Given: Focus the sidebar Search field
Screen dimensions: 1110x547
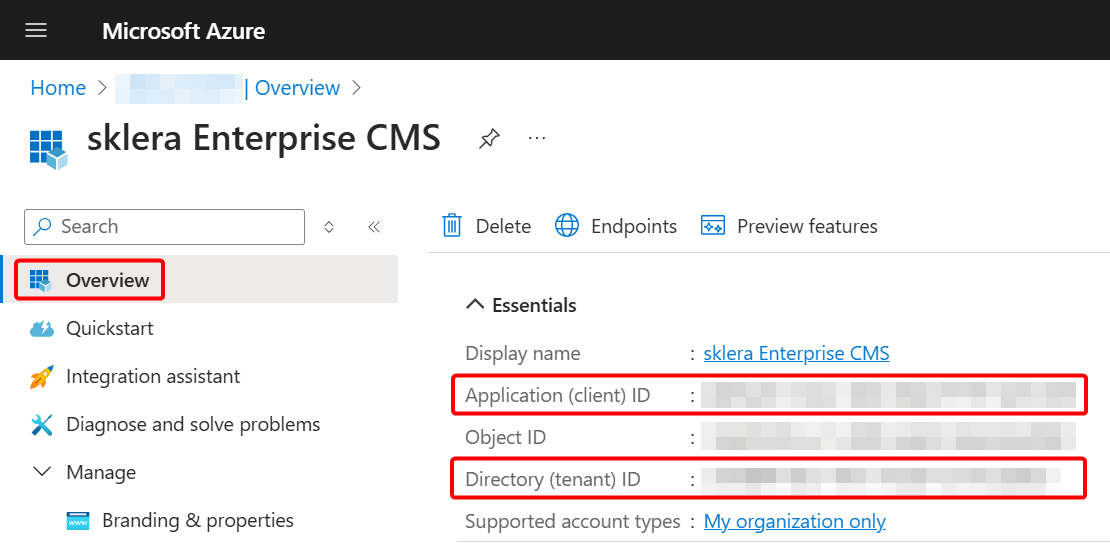Looking at the screenshot, I should click(164, 226).
